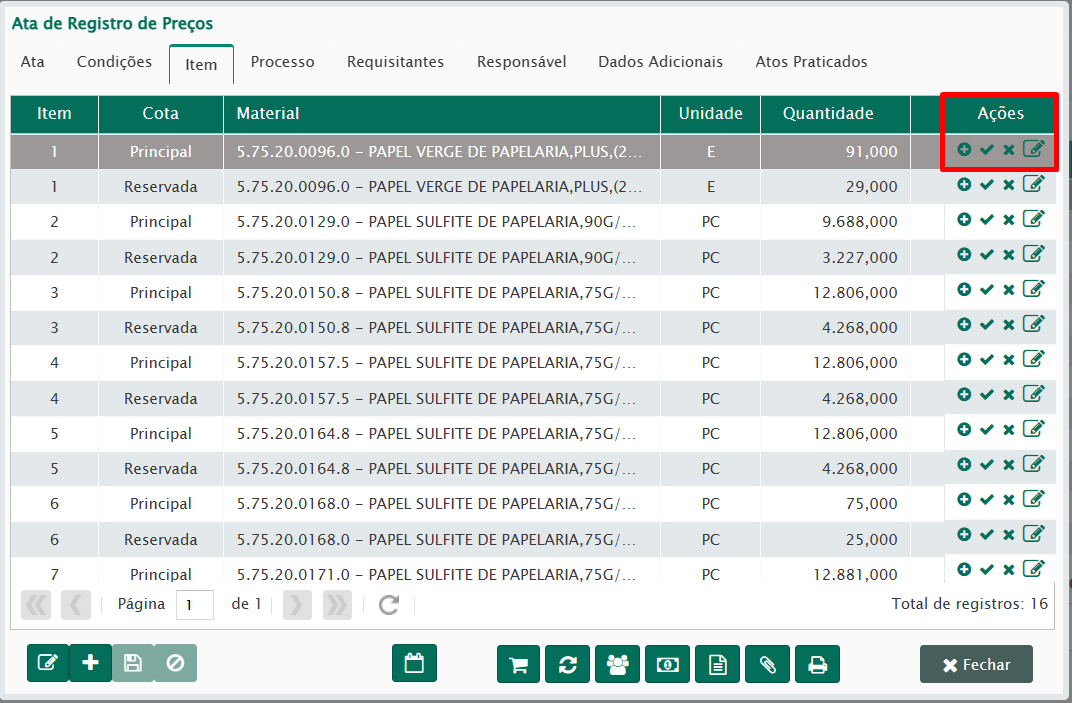Click the sync arrows icon in bottom toolbar

(x=568, y=665)
